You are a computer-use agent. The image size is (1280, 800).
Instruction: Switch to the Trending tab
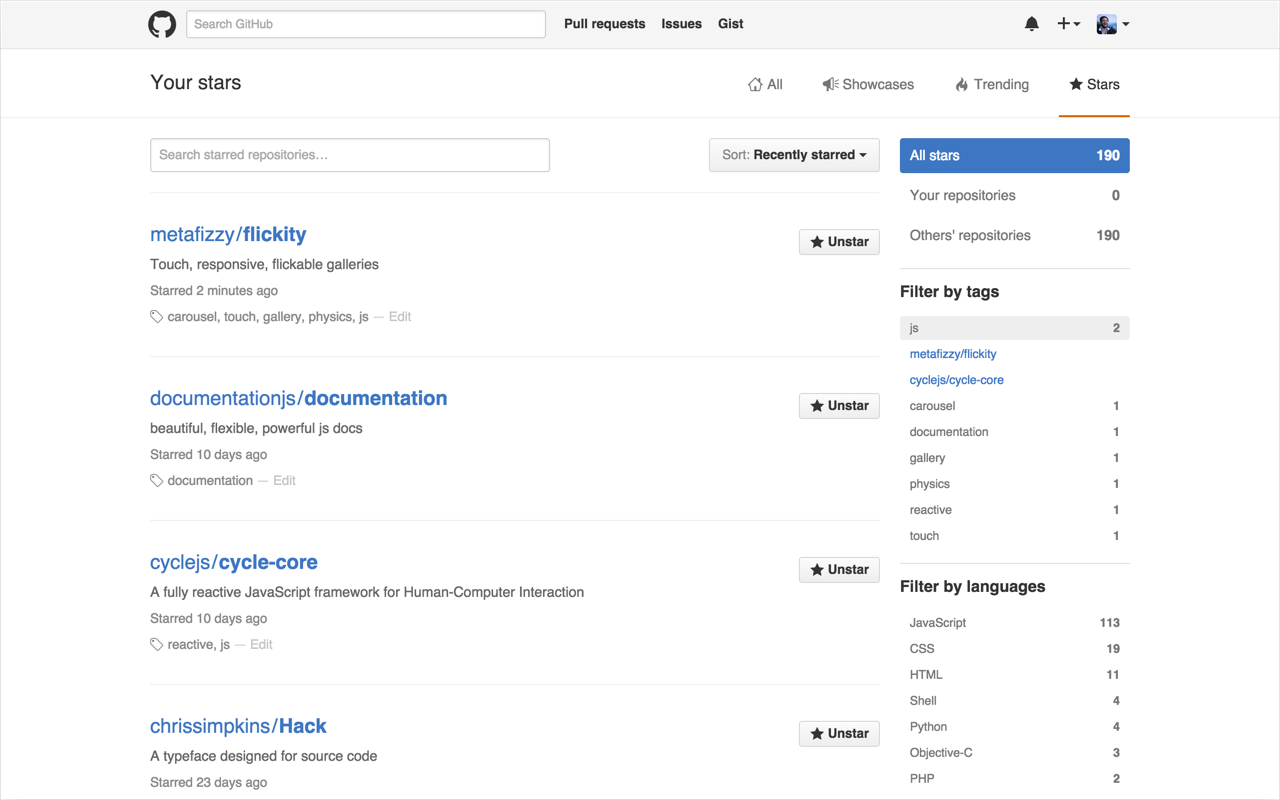(1001, 84)
